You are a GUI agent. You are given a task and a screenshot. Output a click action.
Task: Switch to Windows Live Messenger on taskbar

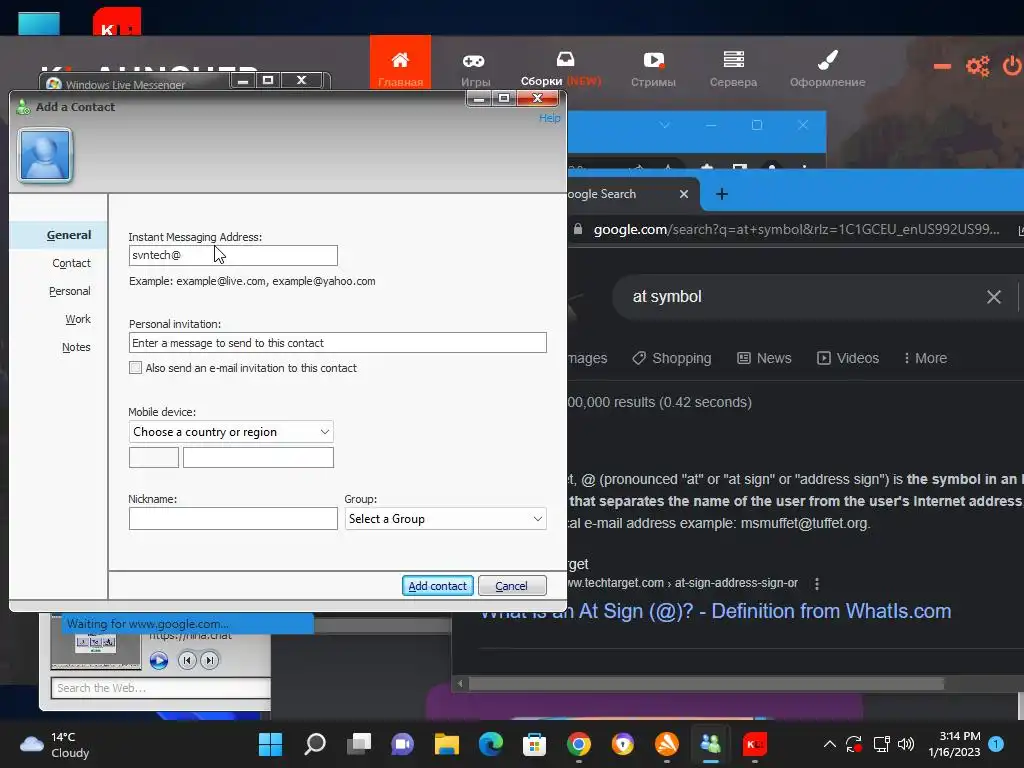tap(711, 744)
